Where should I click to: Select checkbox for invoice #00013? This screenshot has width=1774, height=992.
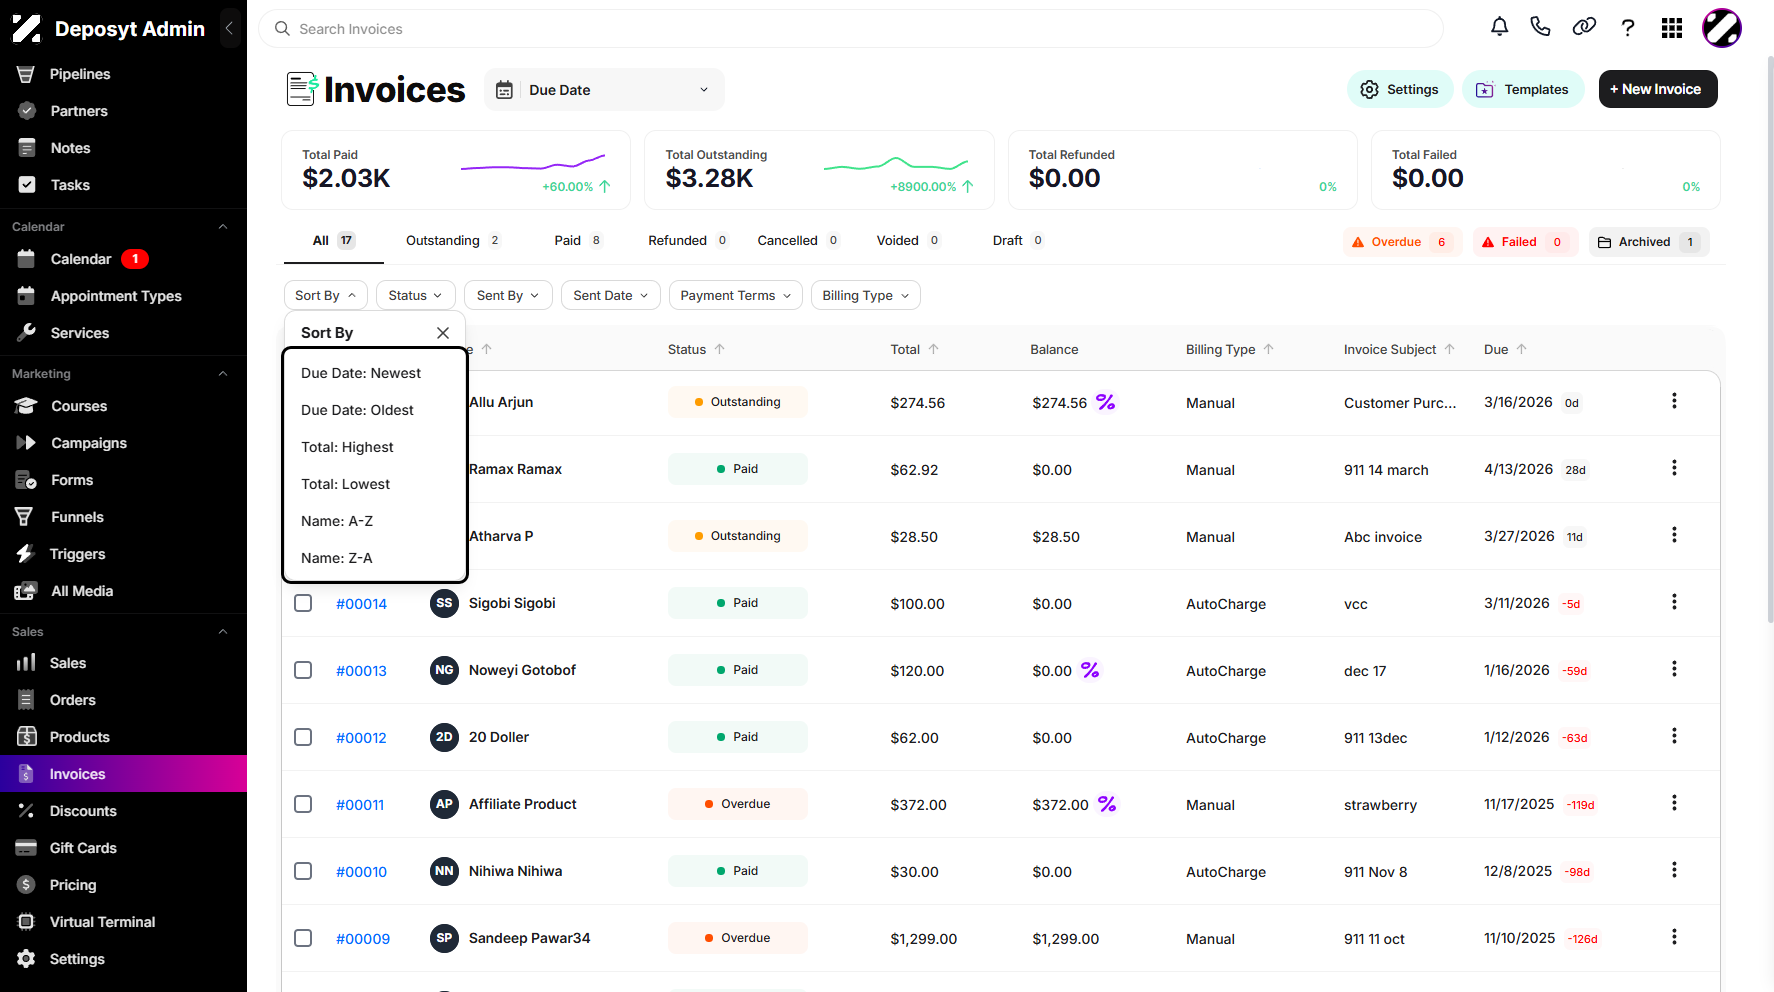303,670
